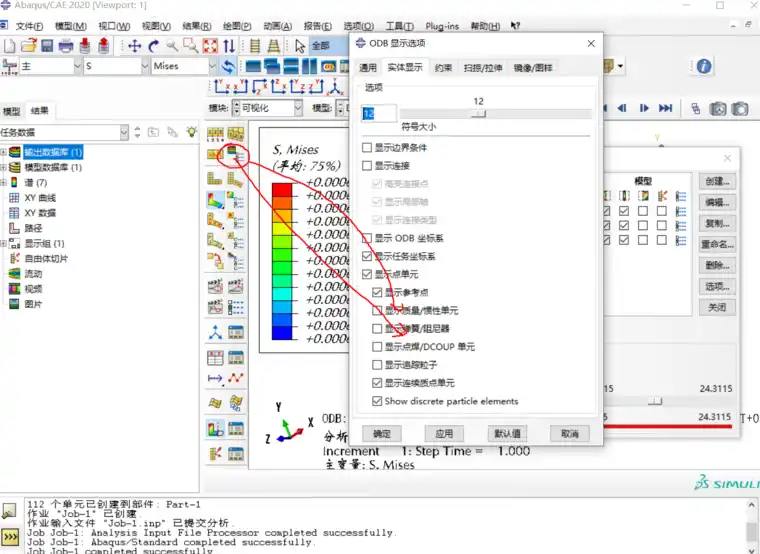Screen dimensions: 760x554
Task: Open the 结果(R) menu
Action: pos(196,26)
